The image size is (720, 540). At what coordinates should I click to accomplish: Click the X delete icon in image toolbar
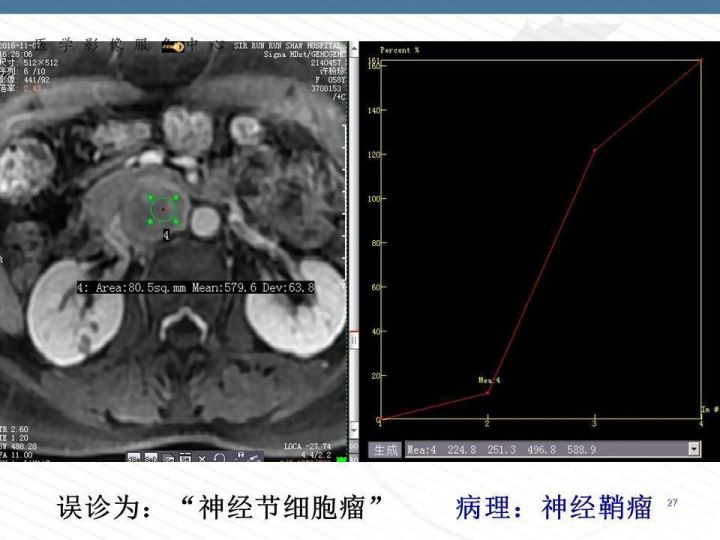[x=202, y=458]
